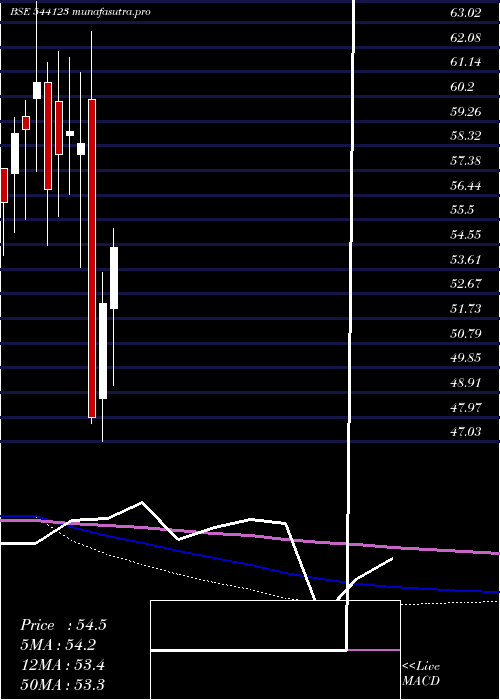Click the 63.02 price axis label
The height and width of the screenshot is (700, 500).
click(466, 12)
